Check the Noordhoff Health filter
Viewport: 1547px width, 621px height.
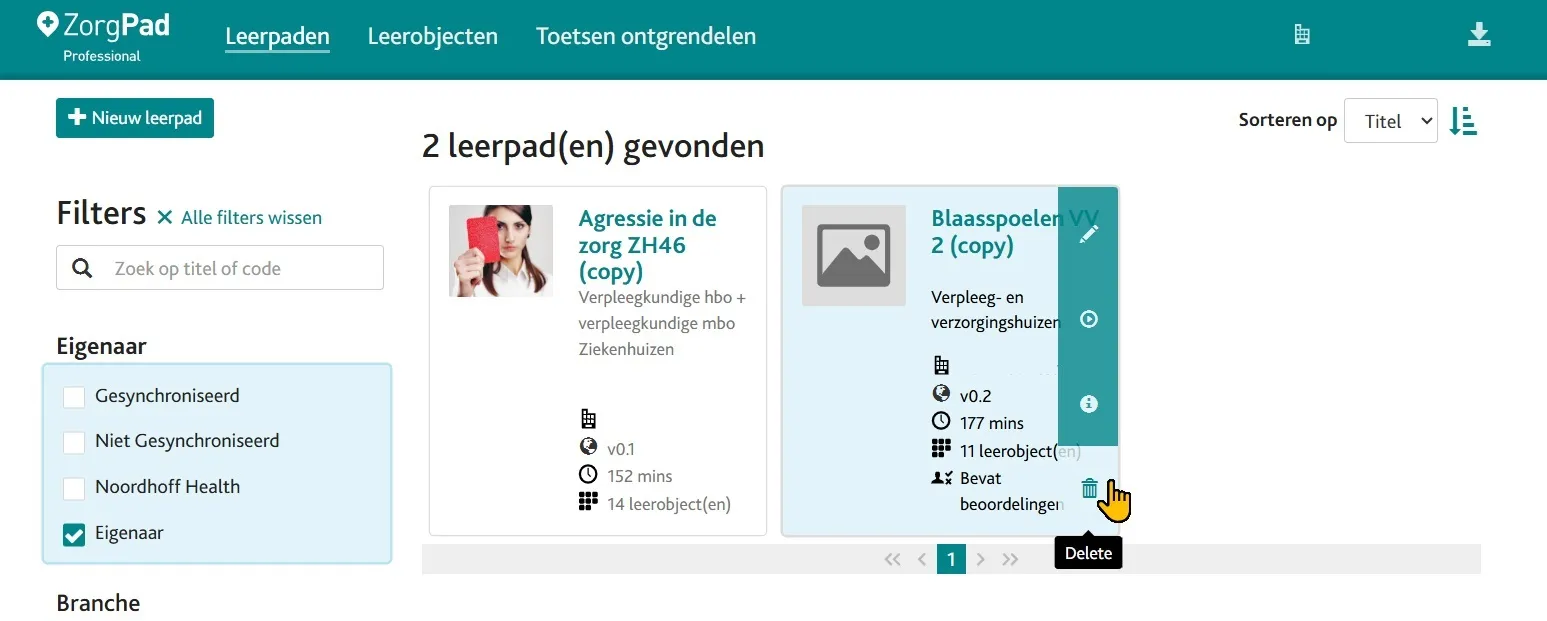point(74,488)
